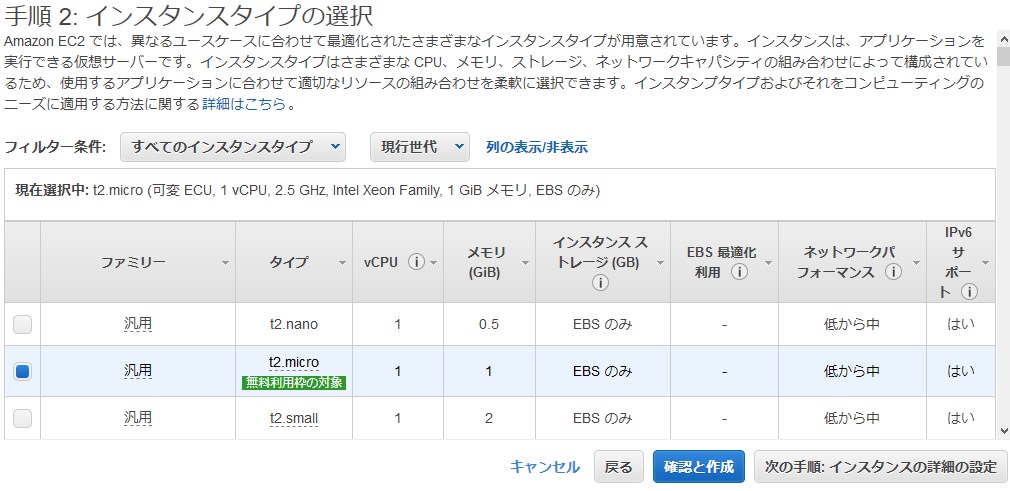Image resolution: width=1010 pixels, height=491 pixels.
Task: Click the info icon beside vCPU header
Action: coord(416,262)
